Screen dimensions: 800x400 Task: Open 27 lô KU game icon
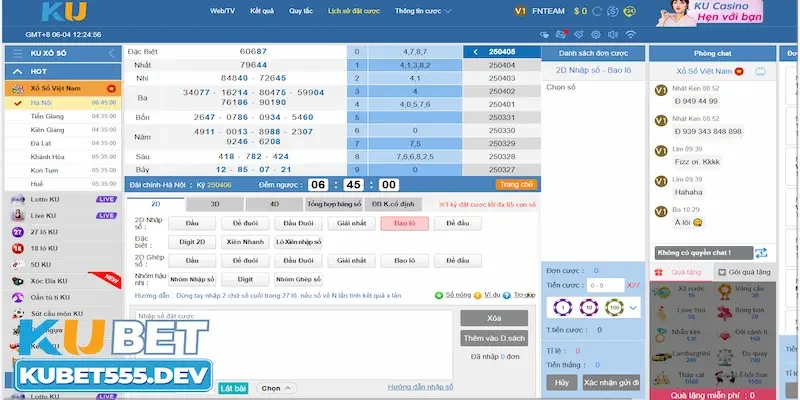tap(18, 232)
